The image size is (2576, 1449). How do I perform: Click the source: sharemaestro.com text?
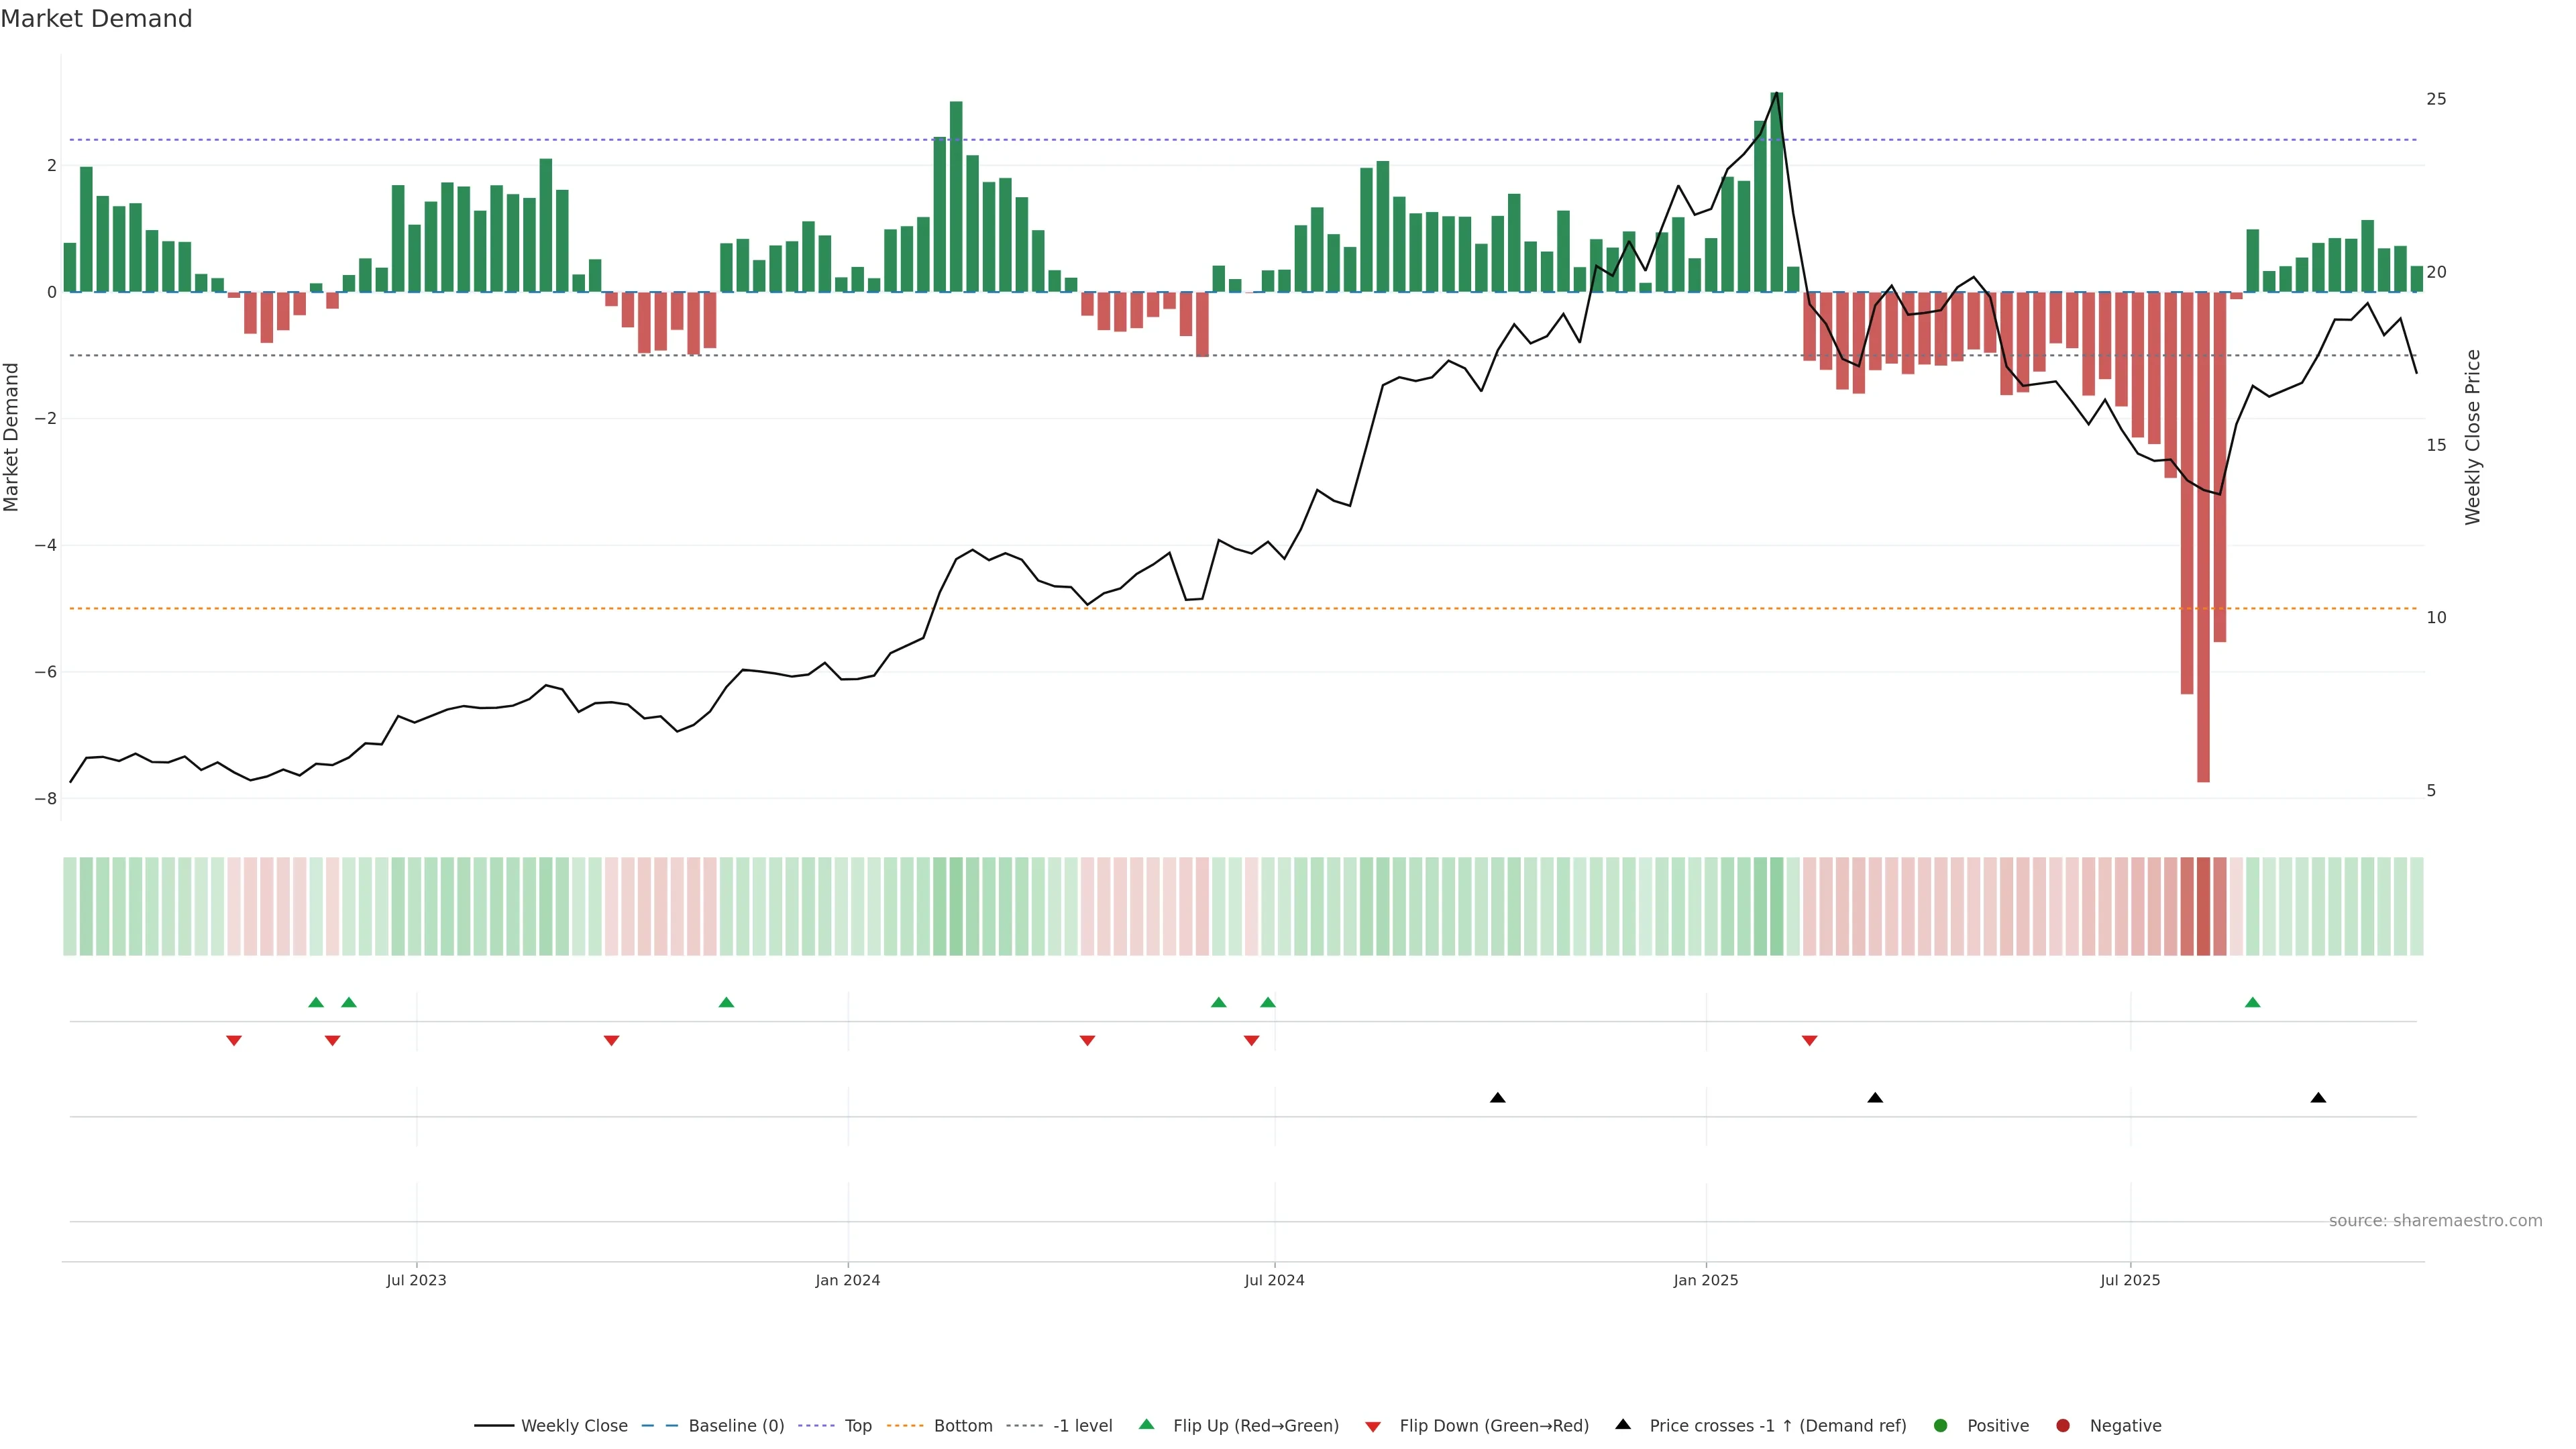2435,1221
